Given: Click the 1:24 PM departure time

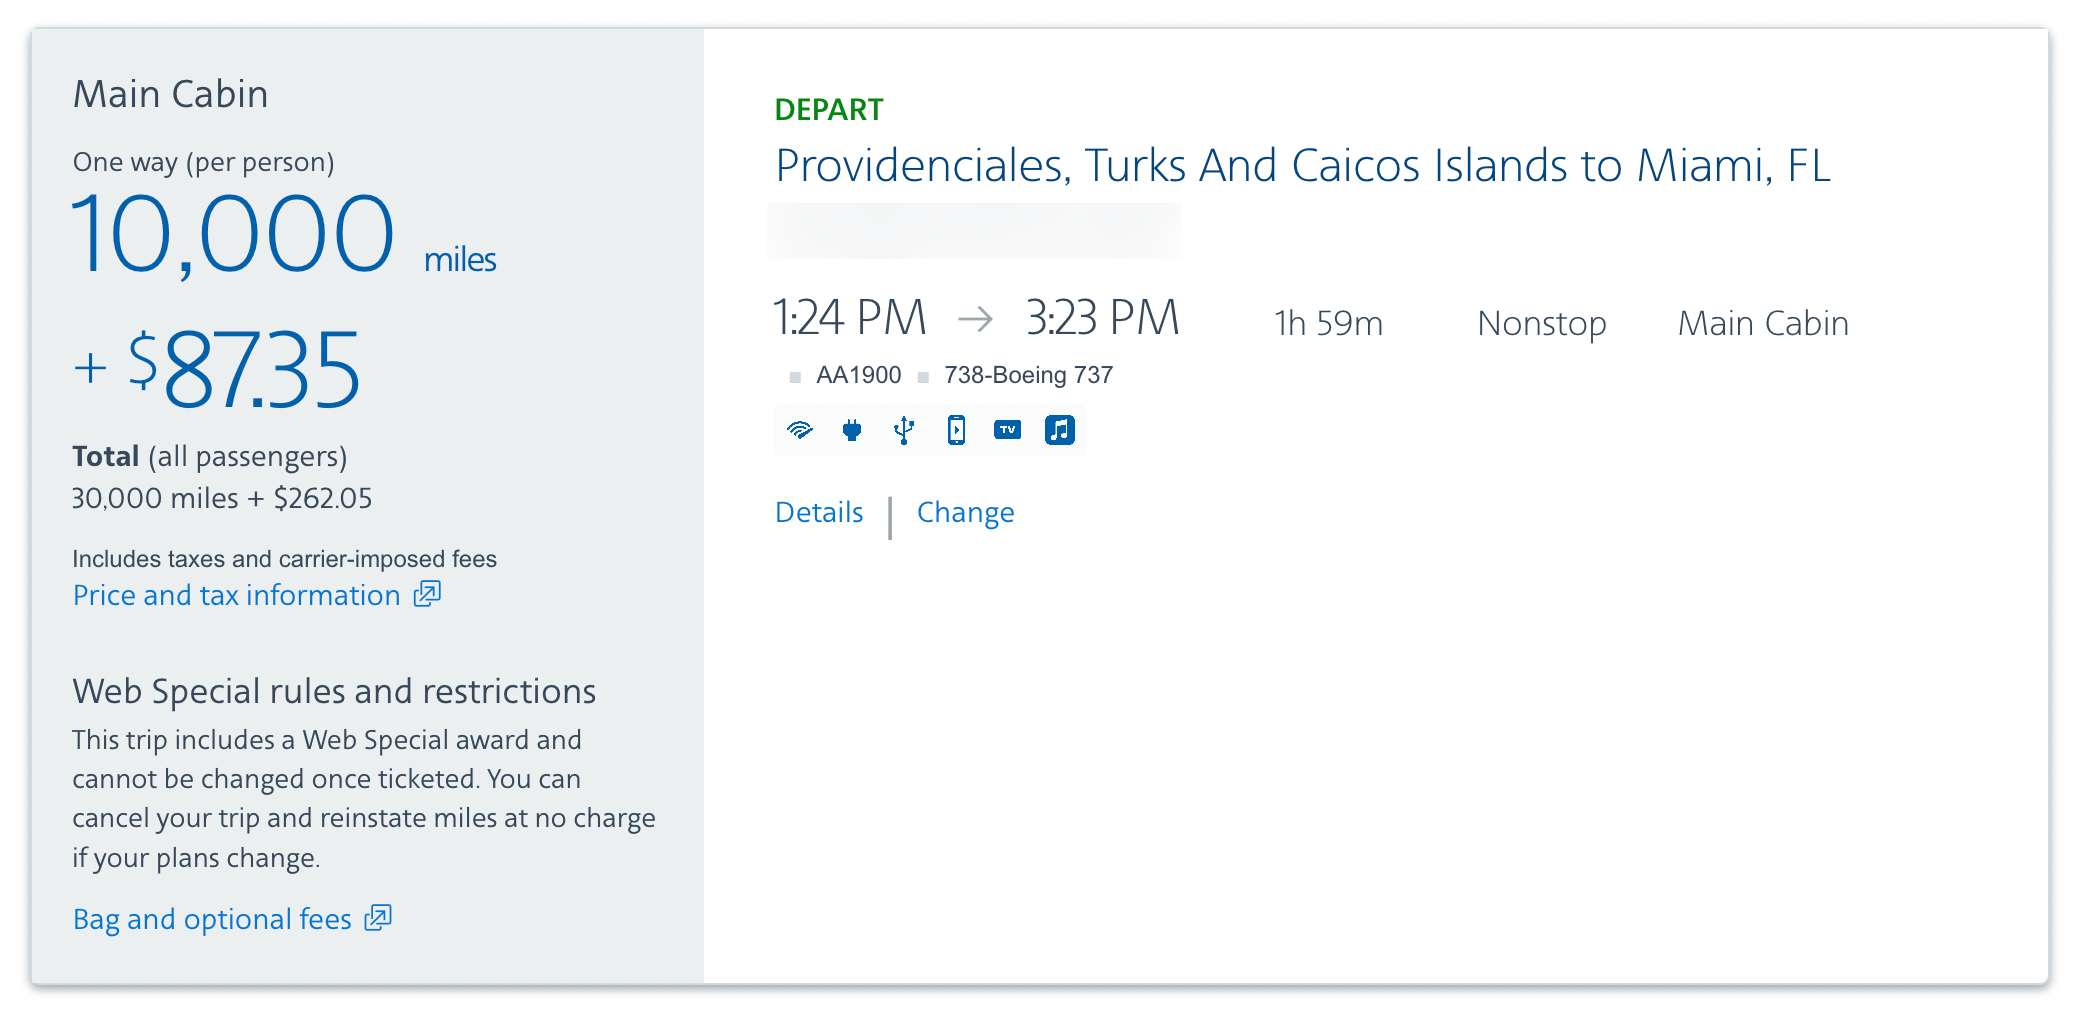Looking at the screenshot, I should (x=849, y=318).
